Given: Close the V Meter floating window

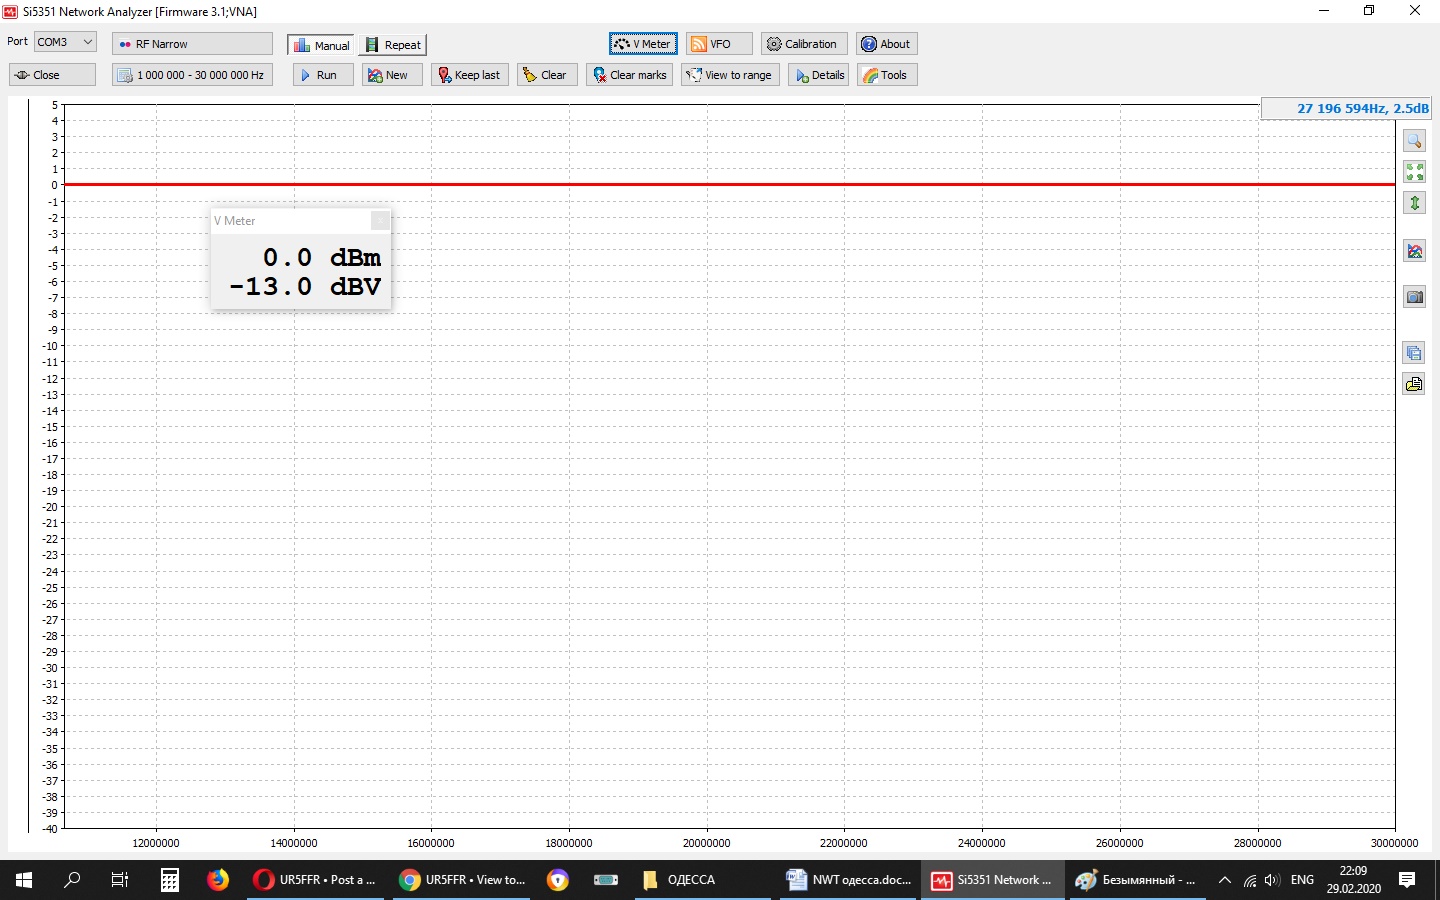Looking at the screenshot, I should click(380, 221).
